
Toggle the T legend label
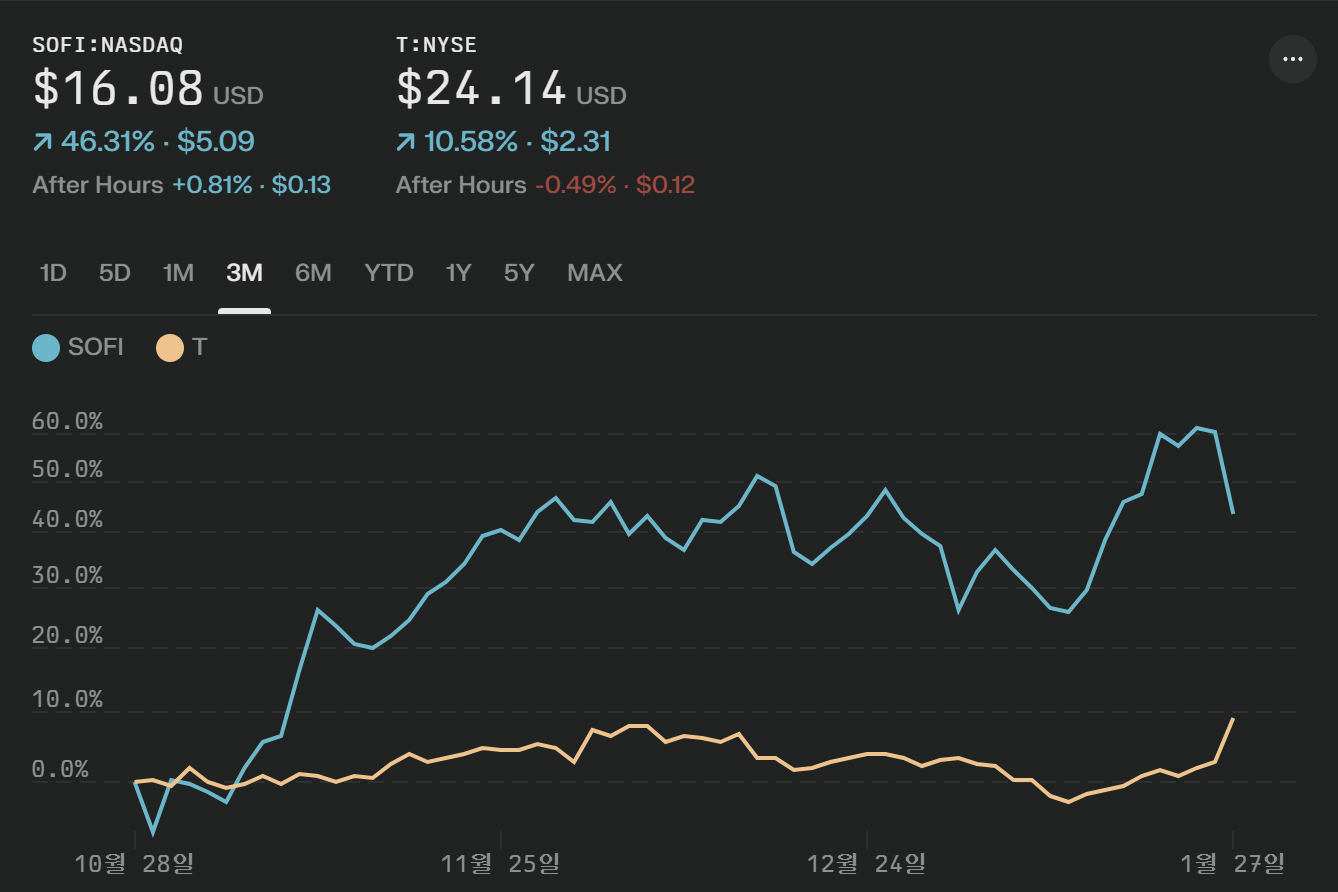tap(200, 348)
